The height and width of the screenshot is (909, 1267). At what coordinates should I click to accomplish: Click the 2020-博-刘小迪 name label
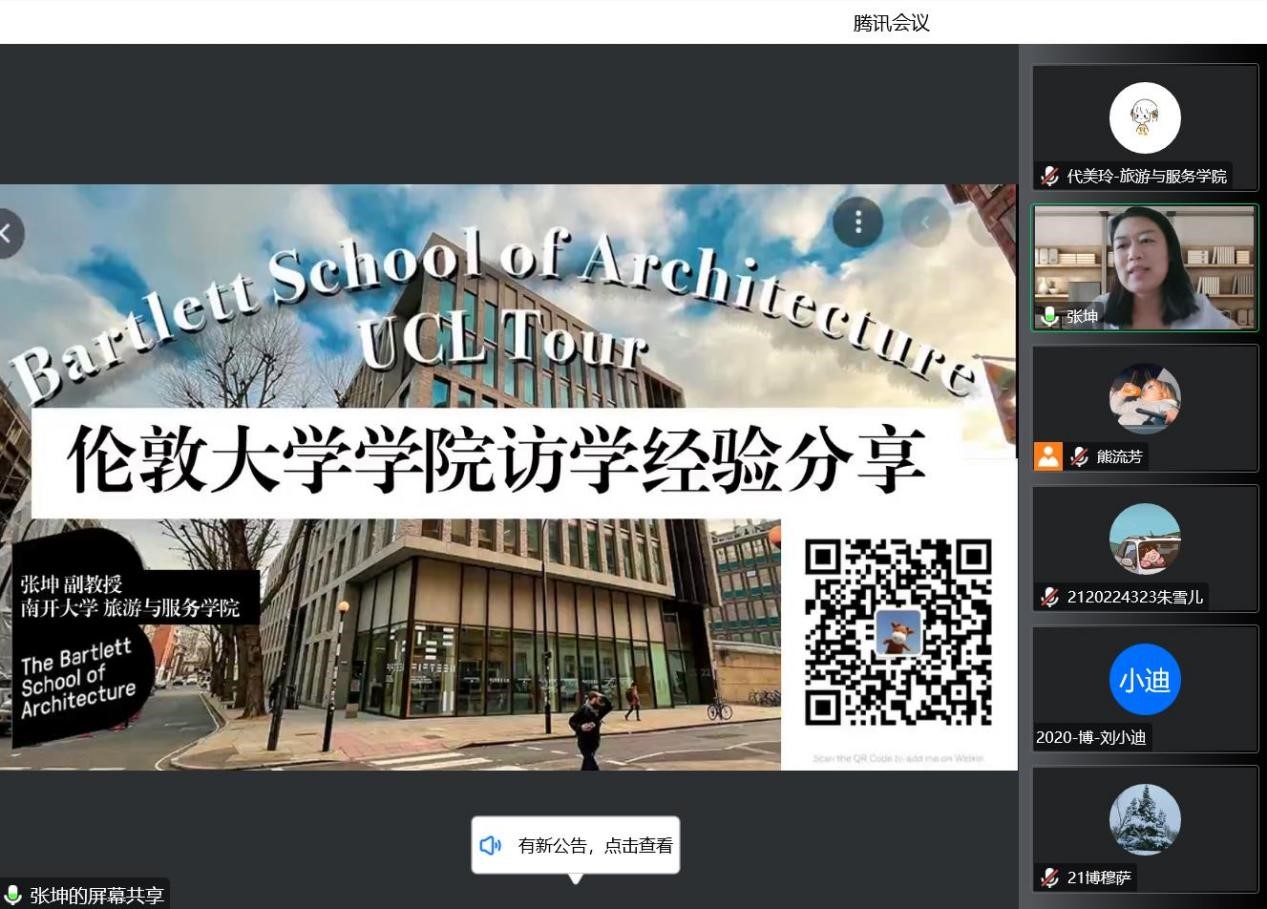tap(1091, 738)
